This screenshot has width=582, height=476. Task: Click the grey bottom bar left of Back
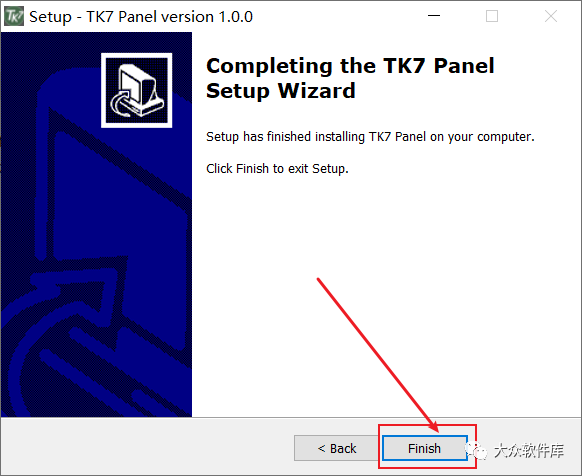click(x=147, y=446)
